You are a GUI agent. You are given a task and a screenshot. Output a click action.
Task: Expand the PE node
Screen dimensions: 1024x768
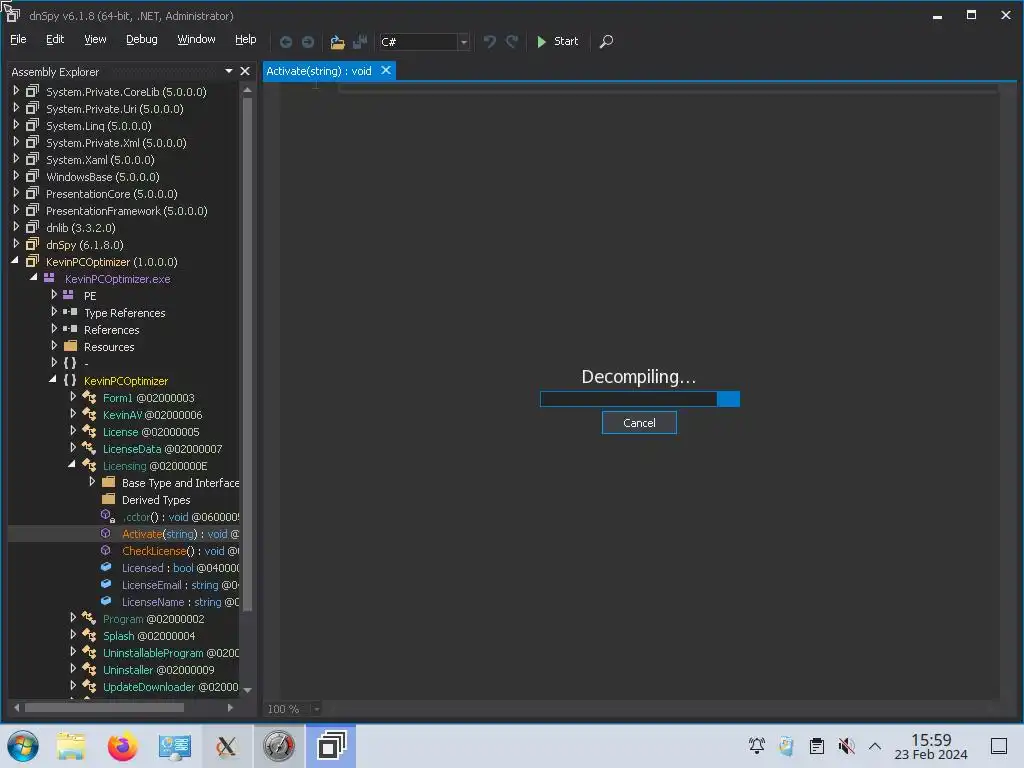[54, 295]
